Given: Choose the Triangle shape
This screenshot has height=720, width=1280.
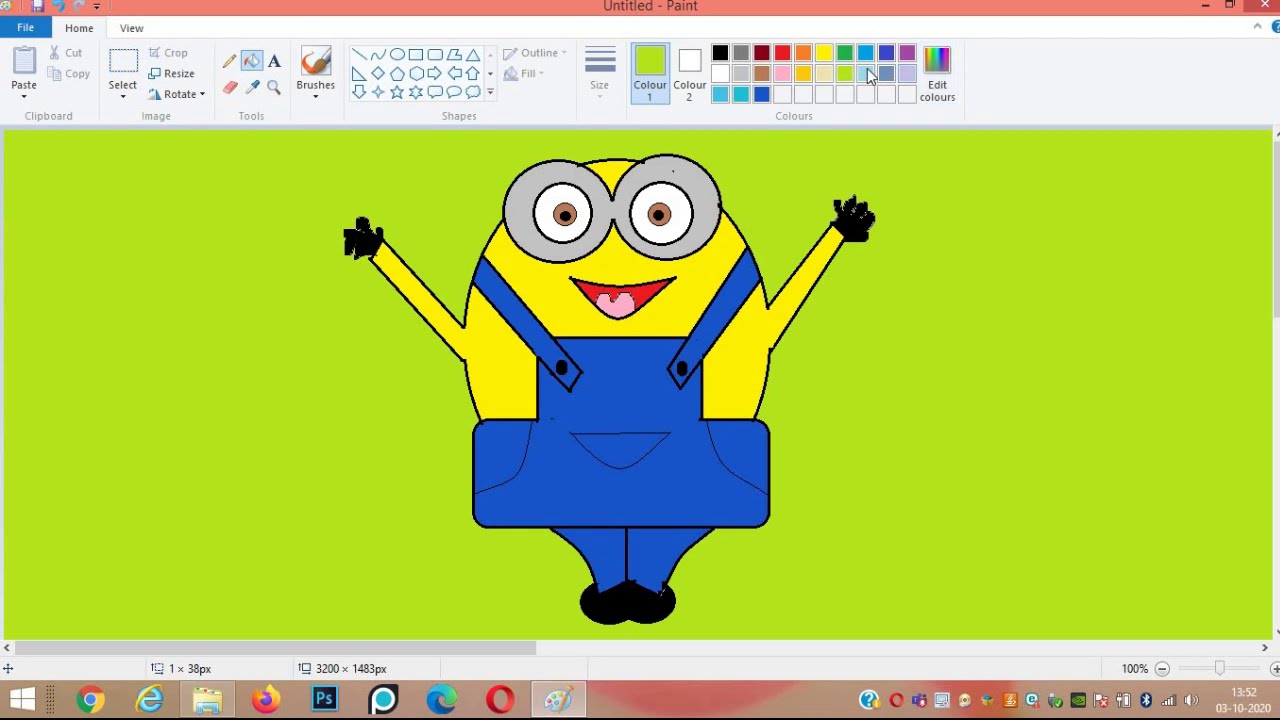Looking at the screenshot, I should tap(473, 55).
